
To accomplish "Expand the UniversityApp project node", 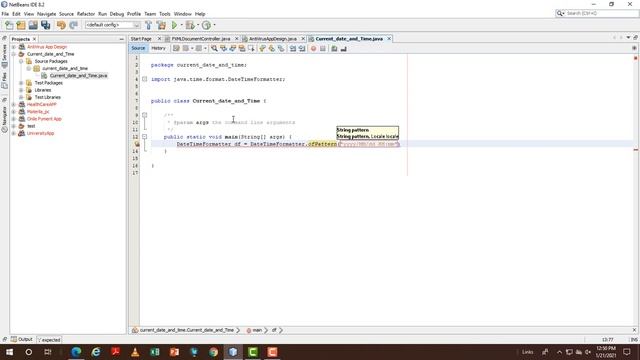I will tap(14, 133).
